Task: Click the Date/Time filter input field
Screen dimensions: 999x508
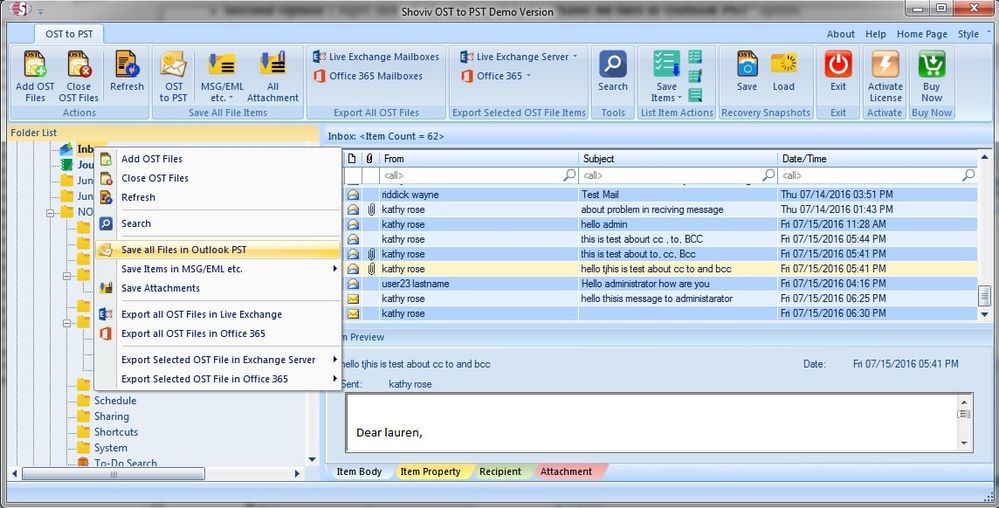Action: pos(877,175)
